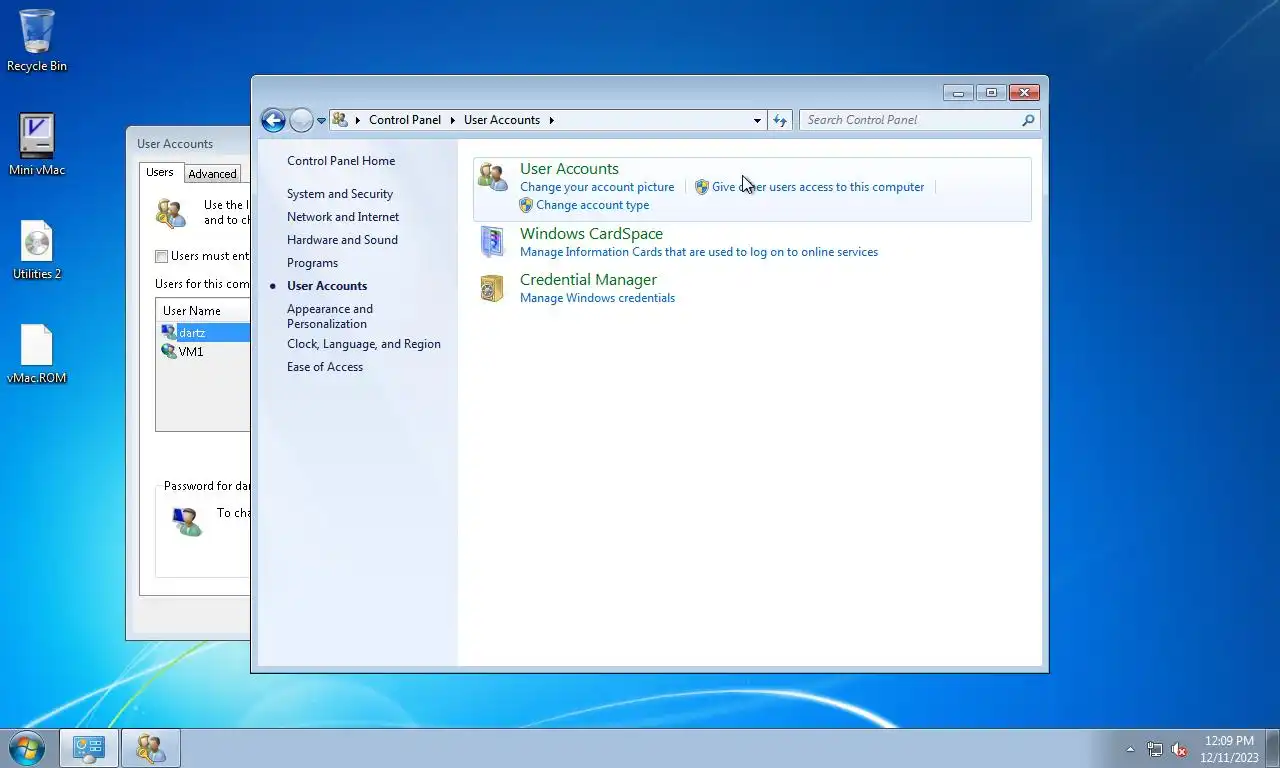Image resolution: width=1280 pixels, height=768 pixels.
Task: Click Manage Windows credentials link
Action: (x=597, y=298)
